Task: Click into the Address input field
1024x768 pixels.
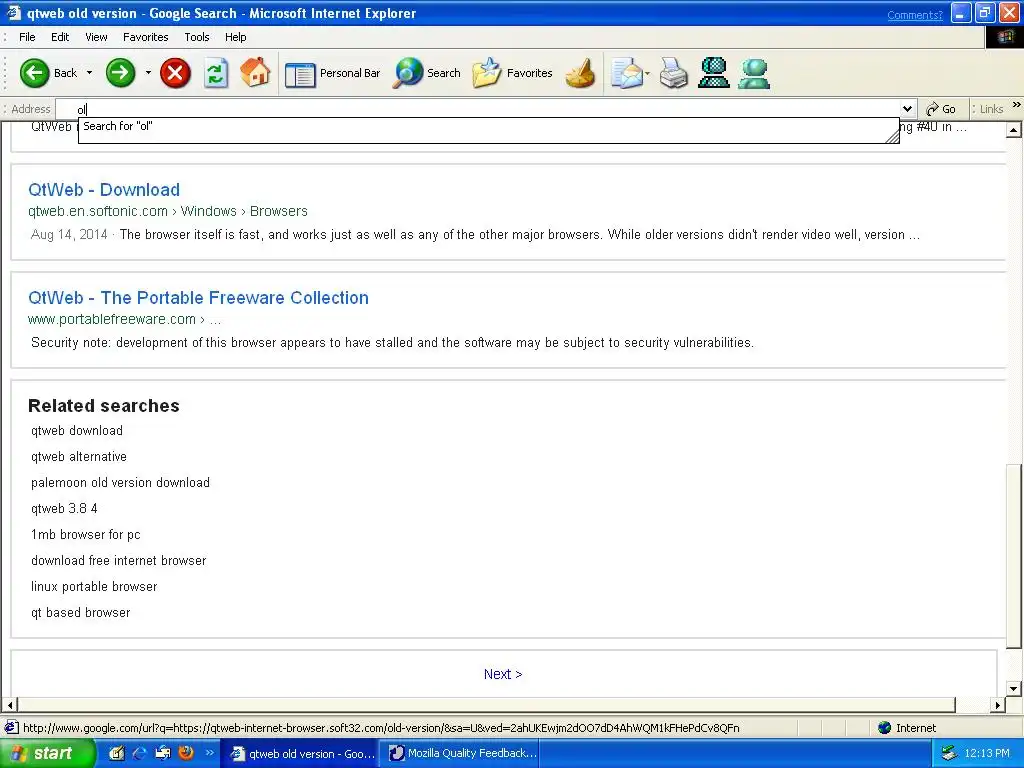Action: 478,109
